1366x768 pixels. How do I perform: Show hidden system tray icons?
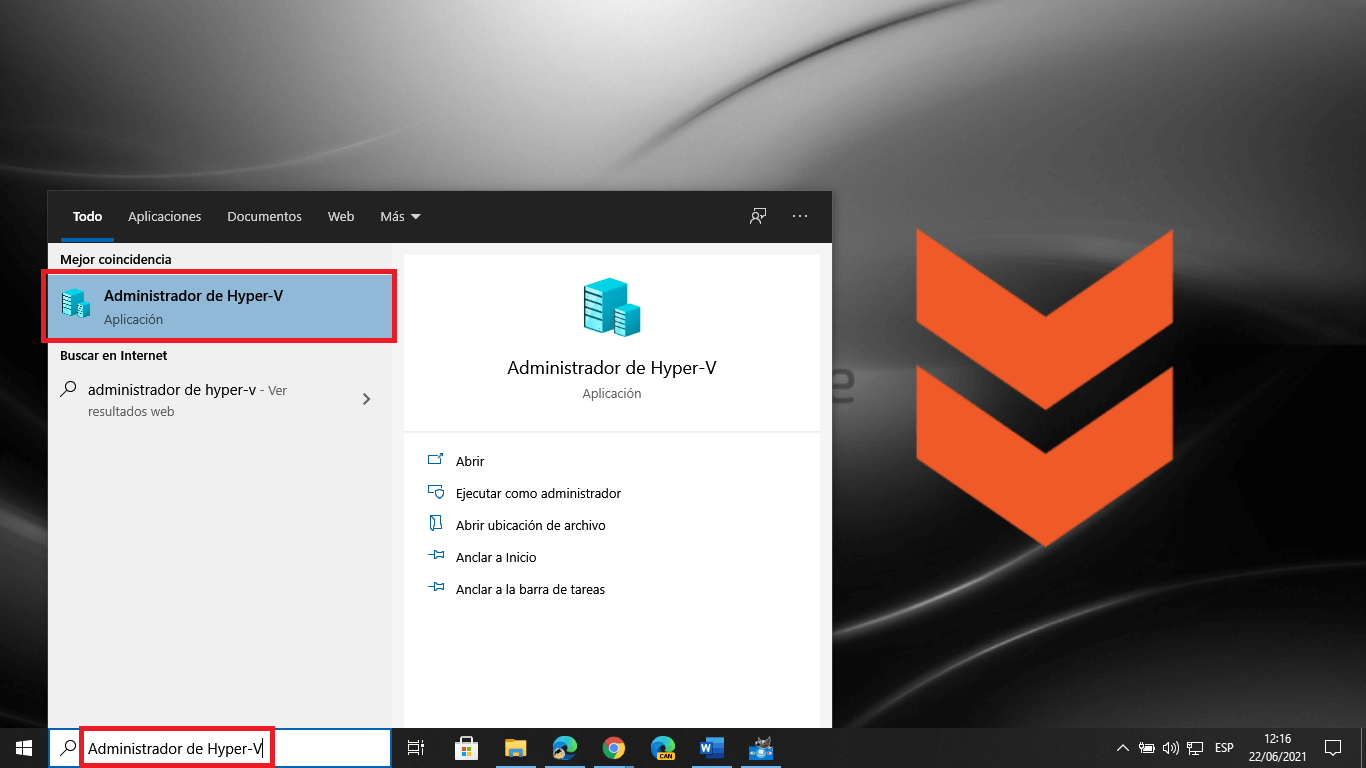click(x=1122, y=748)
